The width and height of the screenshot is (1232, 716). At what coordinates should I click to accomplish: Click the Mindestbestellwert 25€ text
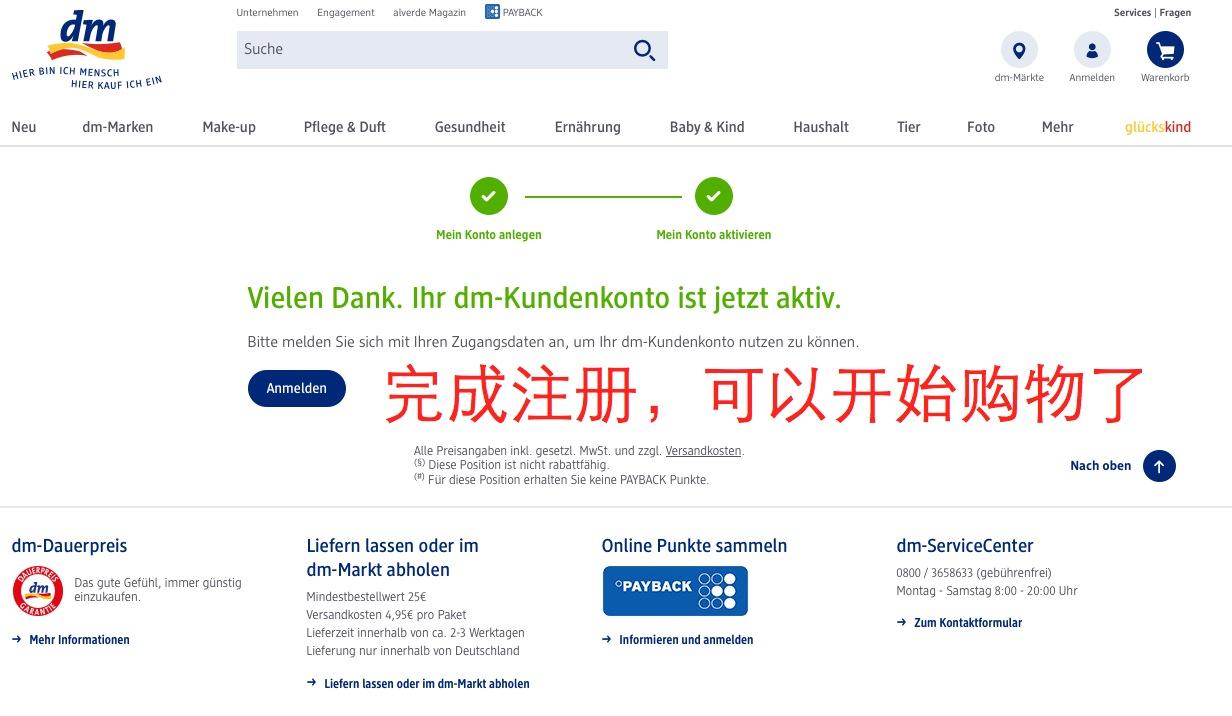point(366,597)
